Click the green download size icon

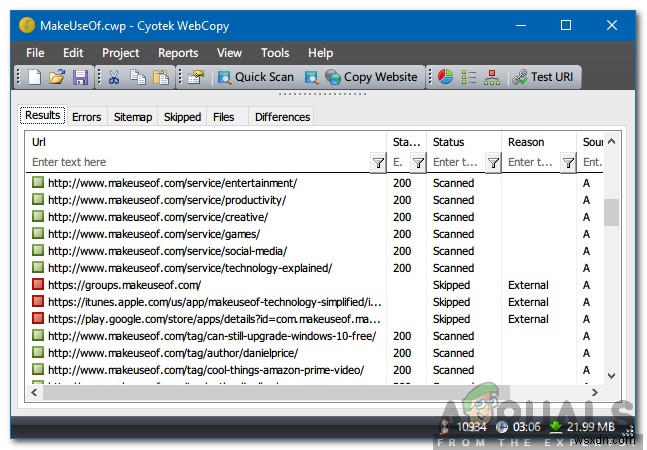(556, 427)
